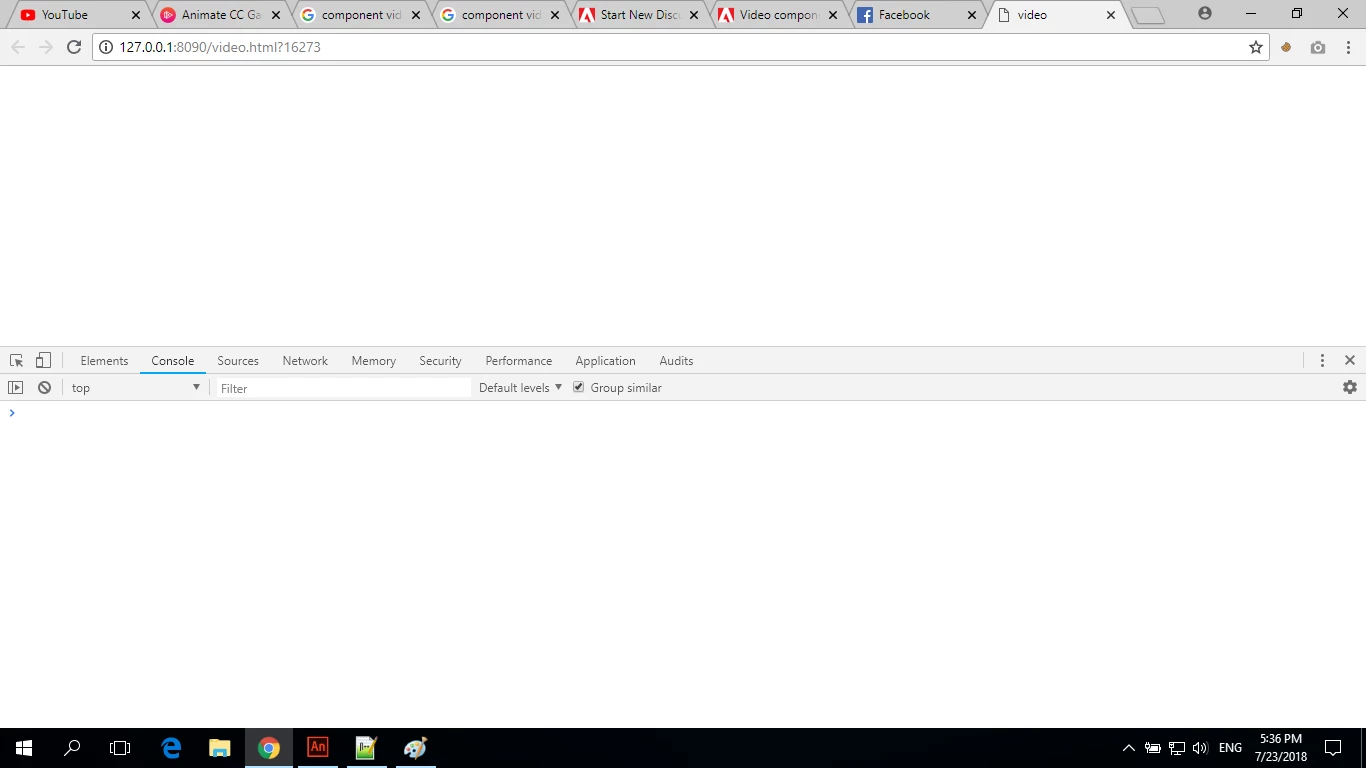Open the clock showing 5:36 PM
This screenshot has width=1366, height=768.
[1281, 748]
